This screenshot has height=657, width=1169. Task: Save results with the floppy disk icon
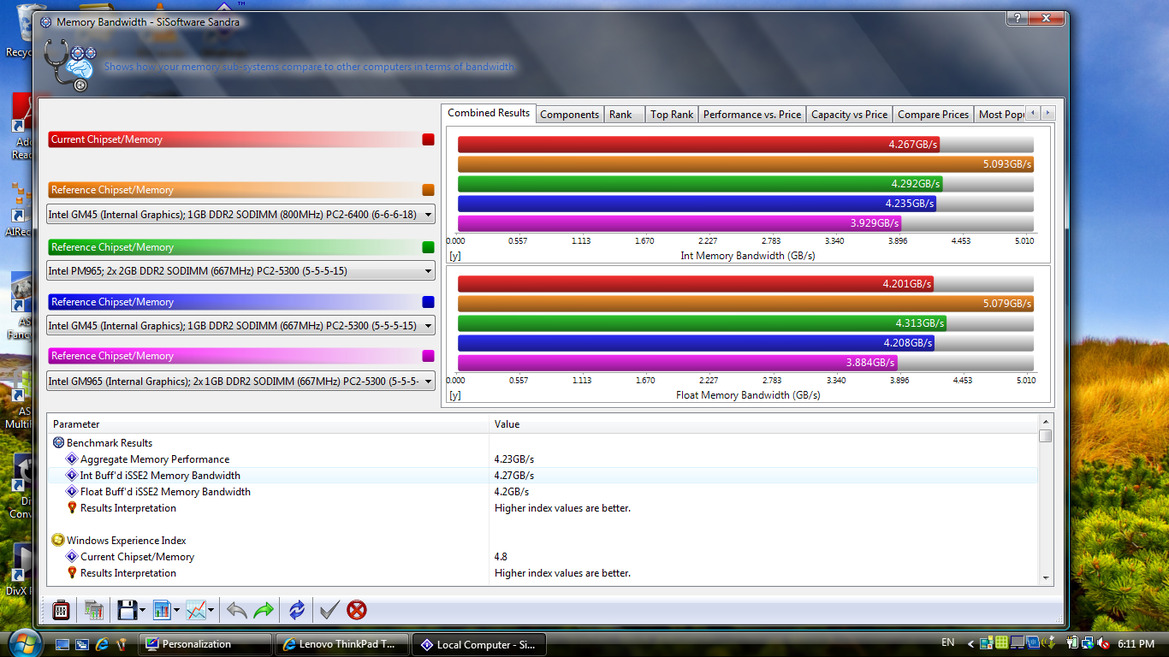coord(127,610)
